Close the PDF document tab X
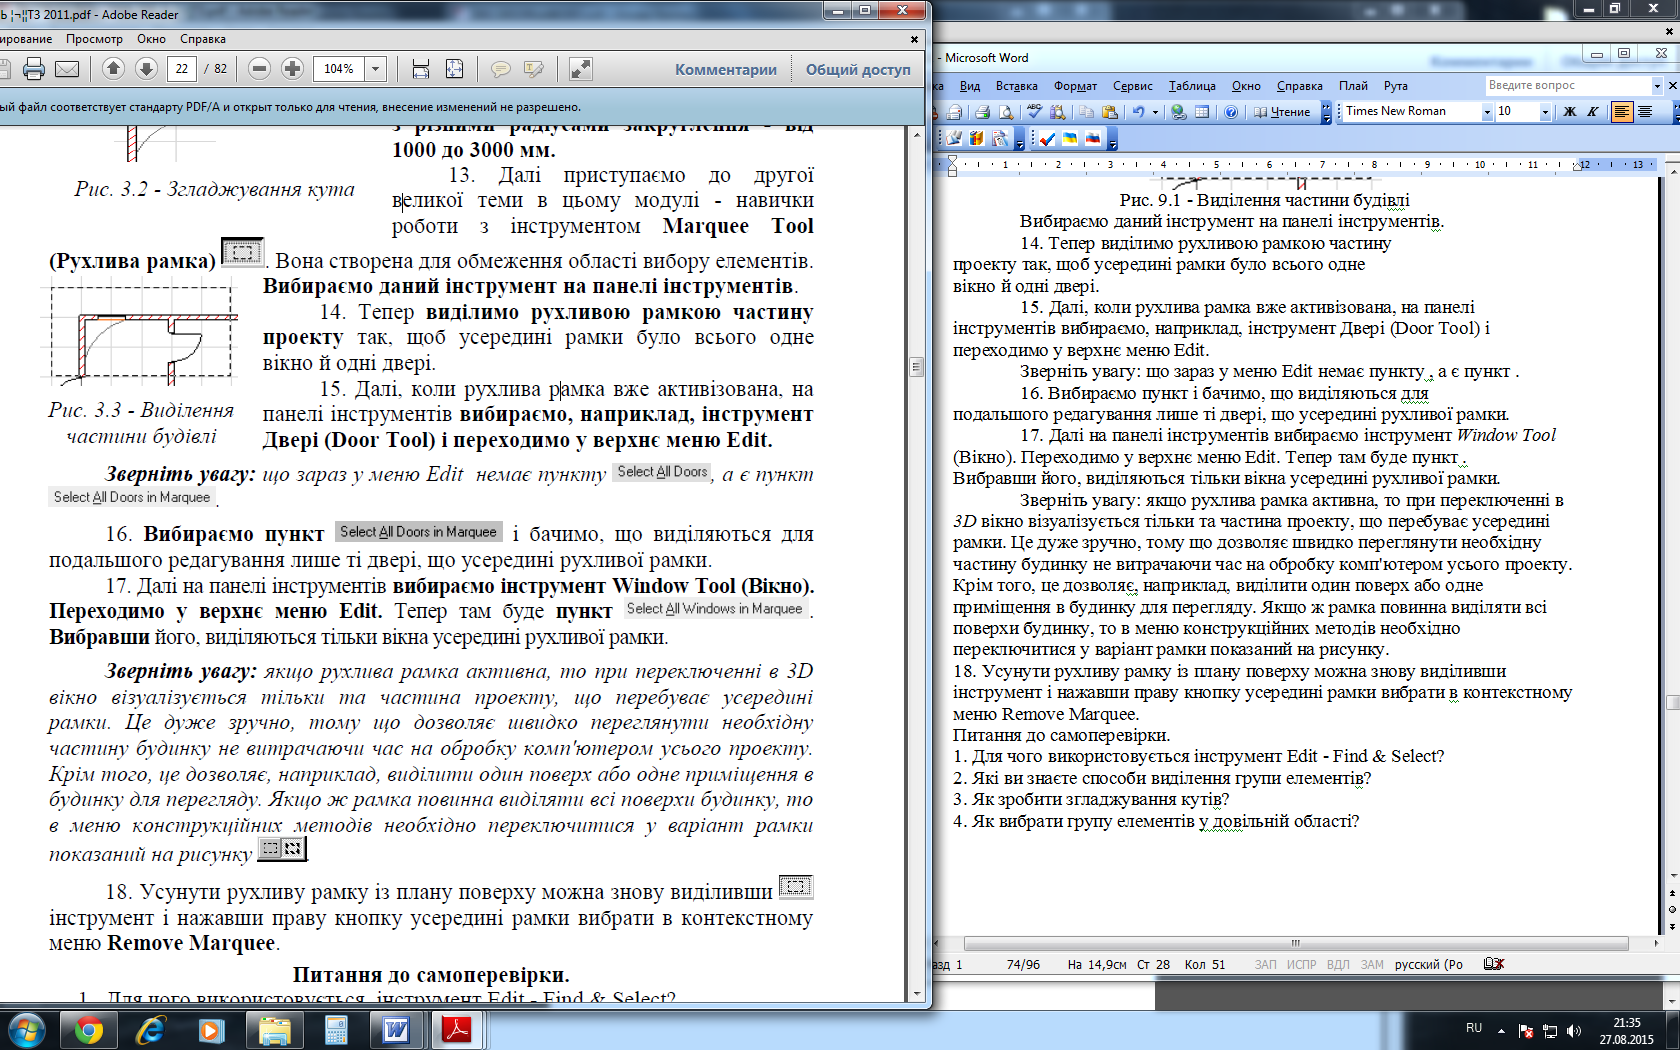 pos(914,39)
